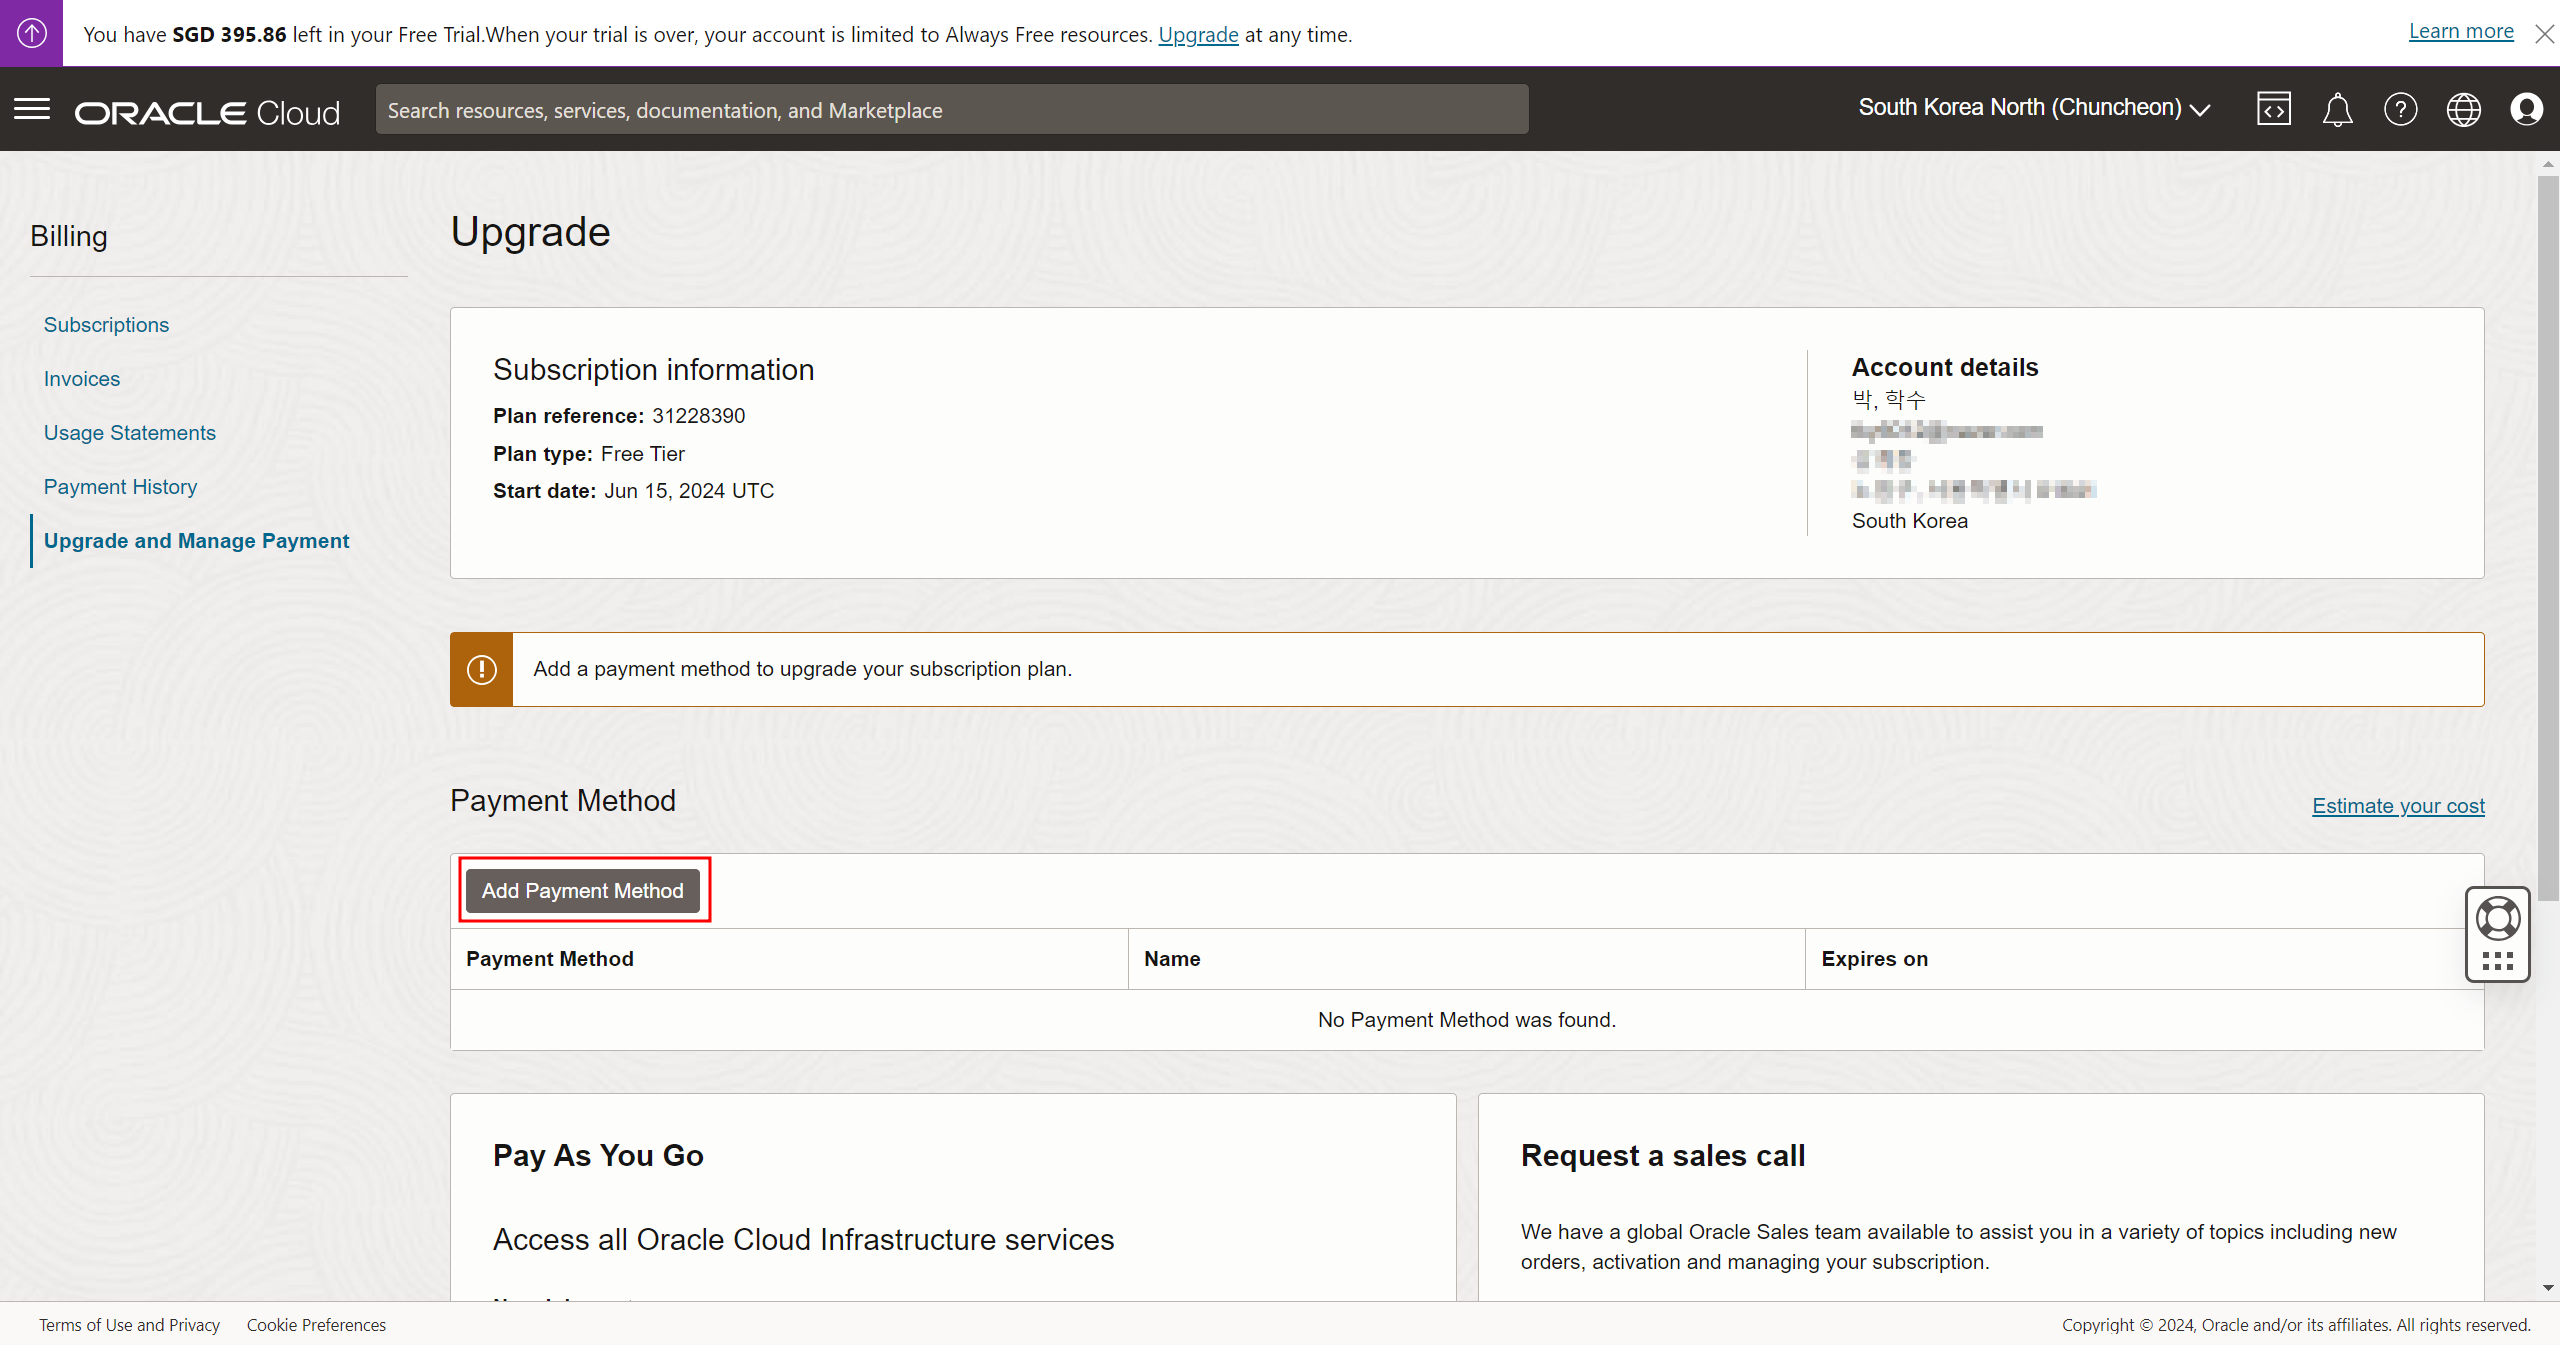Follow the Upgrade link in trial banner

click(x=1198, y=34)
